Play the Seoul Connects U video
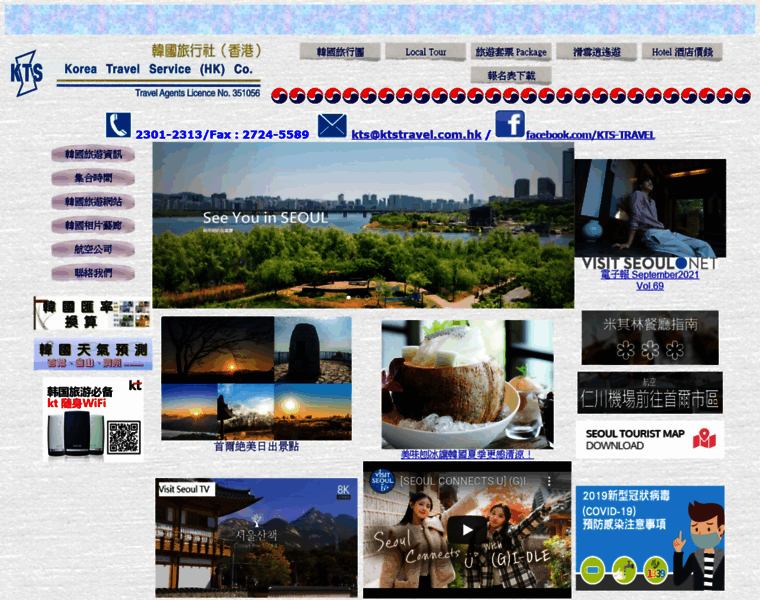This screenshot has height=600, width=760. (x=467, y=530)
